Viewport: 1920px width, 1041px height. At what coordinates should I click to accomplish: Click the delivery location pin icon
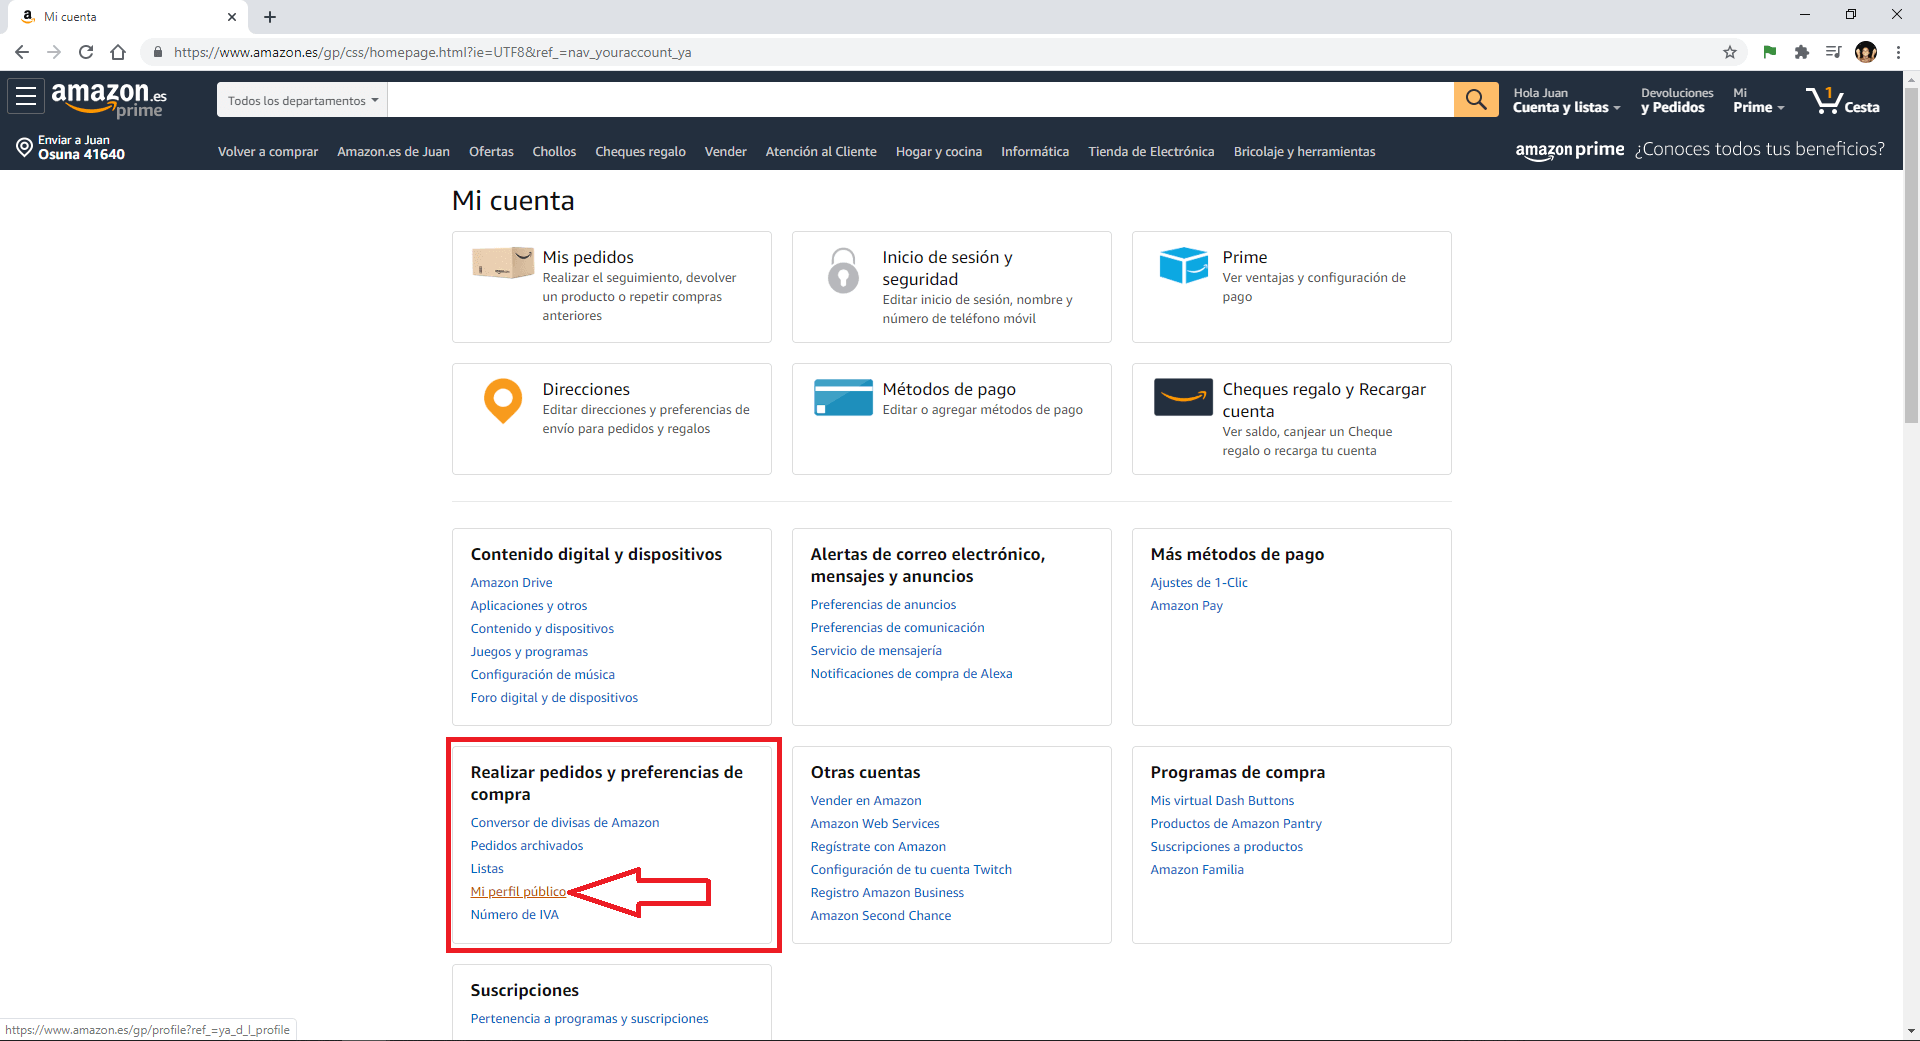tap(24, 148)
